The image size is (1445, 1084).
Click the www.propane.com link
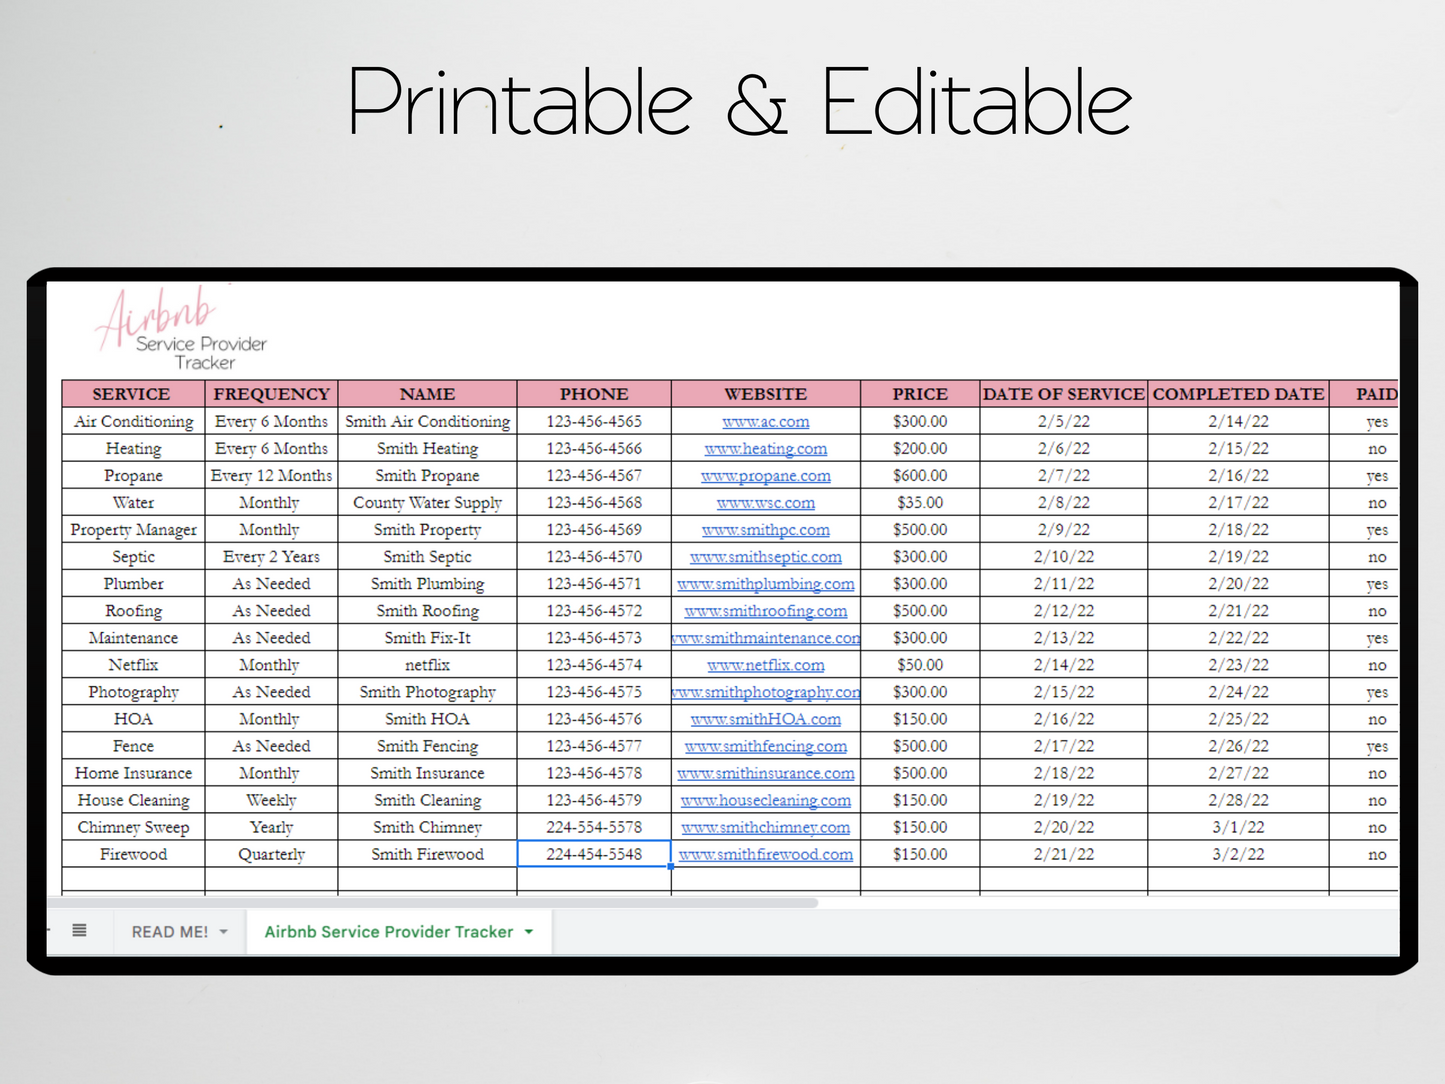(x=766, y=476)
